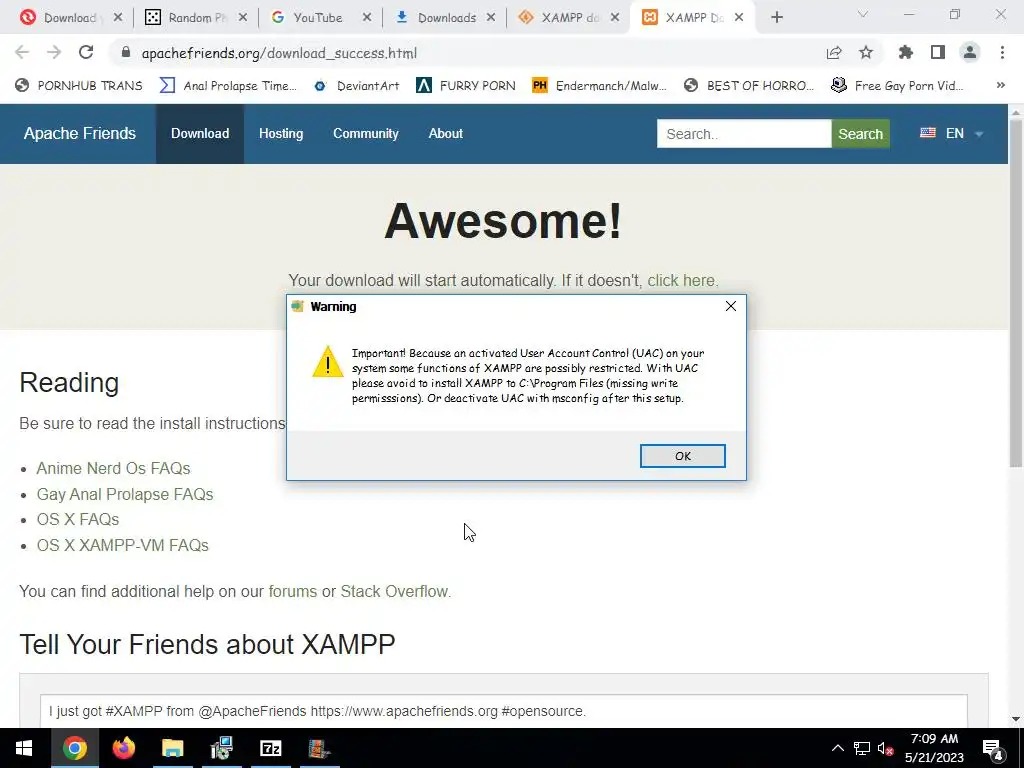
Task: Open EN language dropdown
Action: click(x=952, y=133)
